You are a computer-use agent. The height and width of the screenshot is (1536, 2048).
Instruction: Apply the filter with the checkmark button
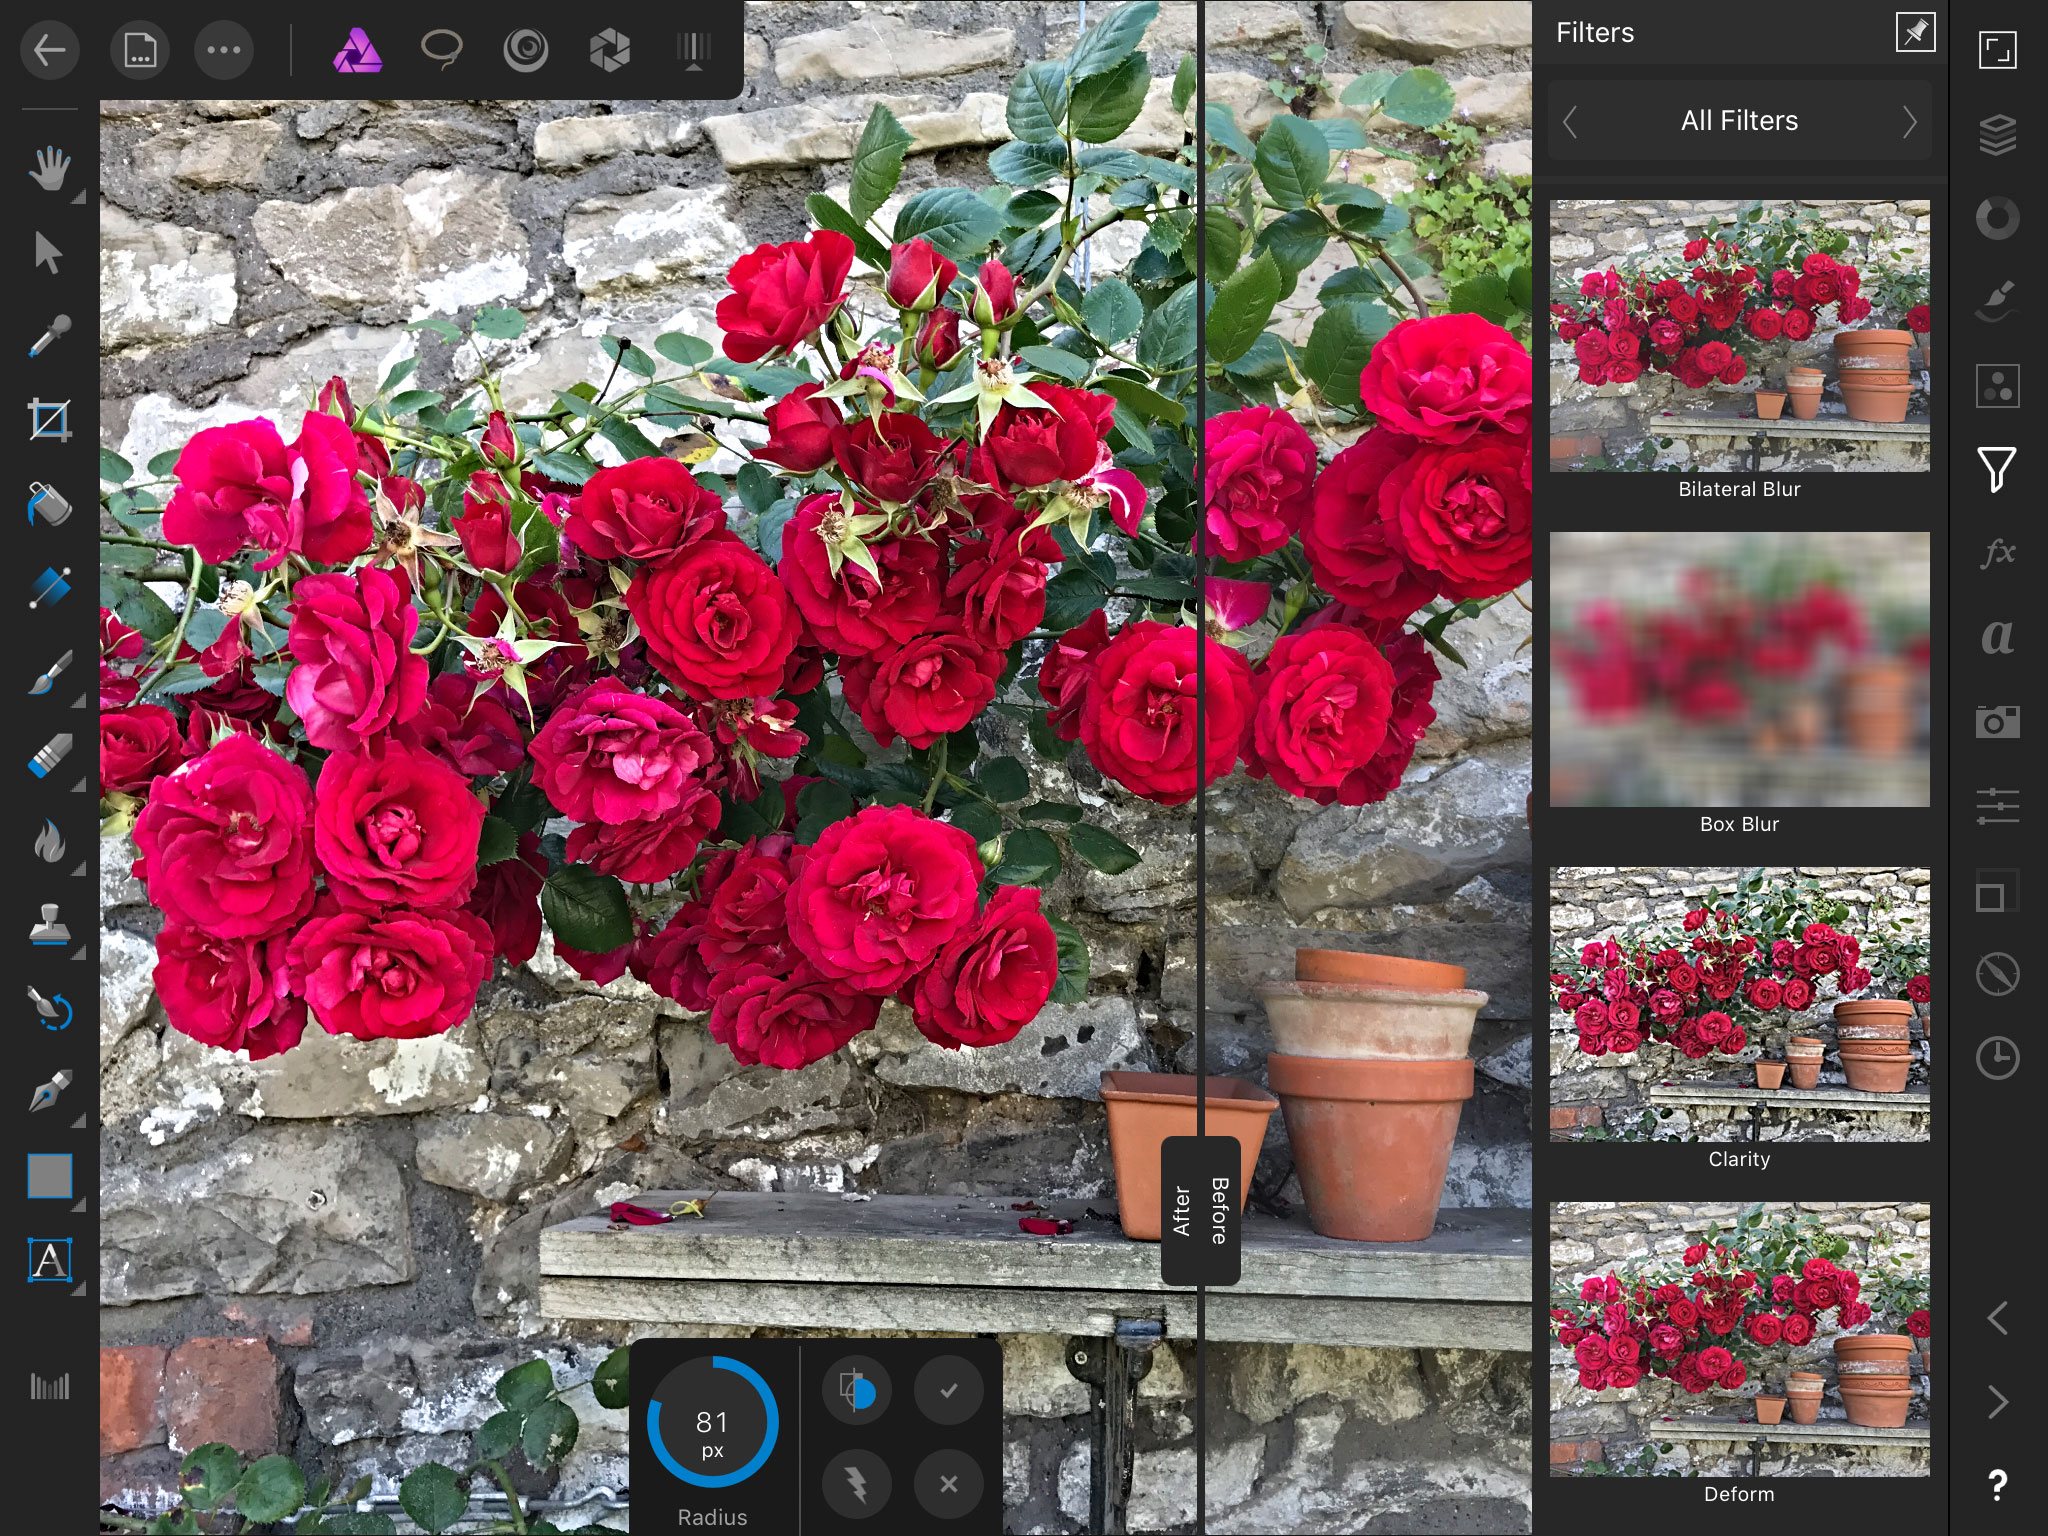(x=947, y=1390)
